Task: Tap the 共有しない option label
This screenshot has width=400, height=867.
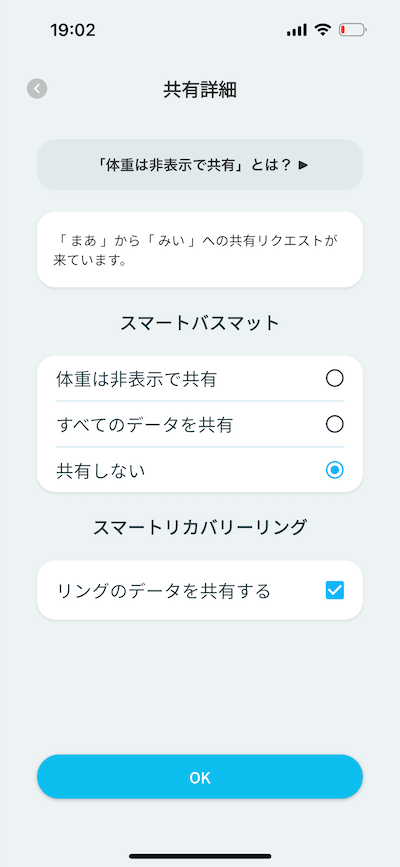Action: click(100, 471)
